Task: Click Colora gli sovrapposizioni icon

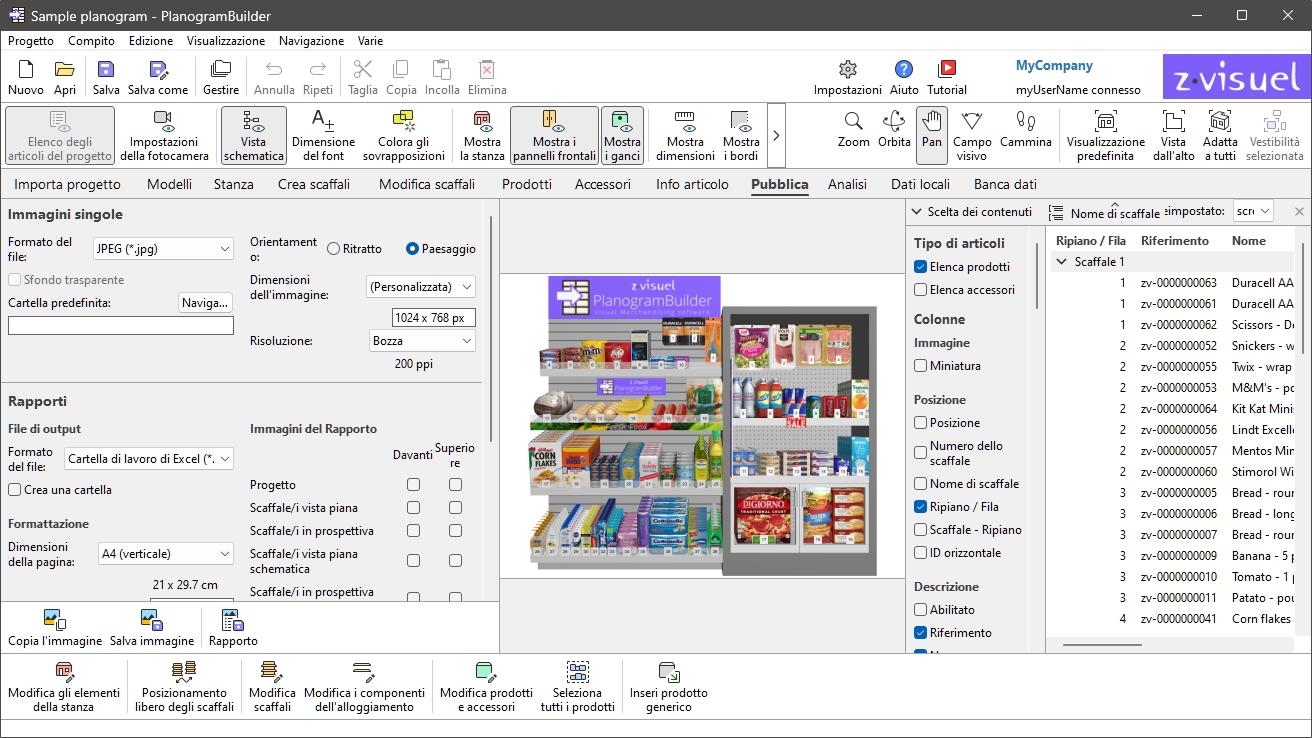Action: (x=404, y=135)
